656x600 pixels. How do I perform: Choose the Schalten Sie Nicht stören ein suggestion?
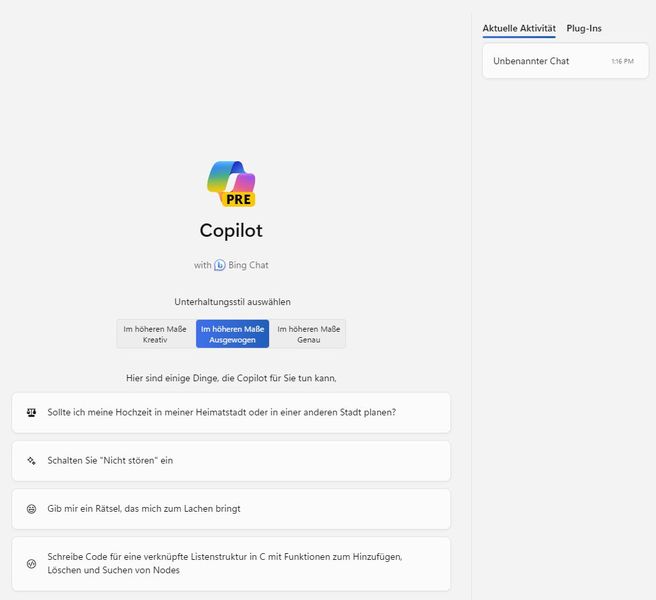pos(231,461)
